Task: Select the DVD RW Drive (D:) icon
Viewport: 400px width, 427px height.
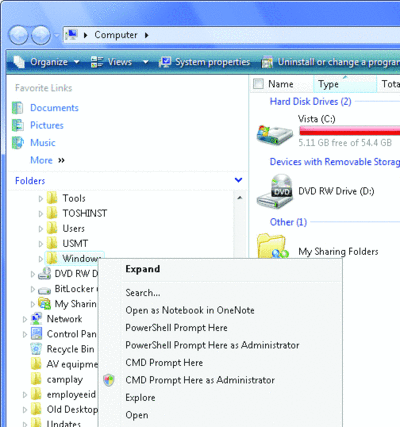Action: tap(275, 191)
